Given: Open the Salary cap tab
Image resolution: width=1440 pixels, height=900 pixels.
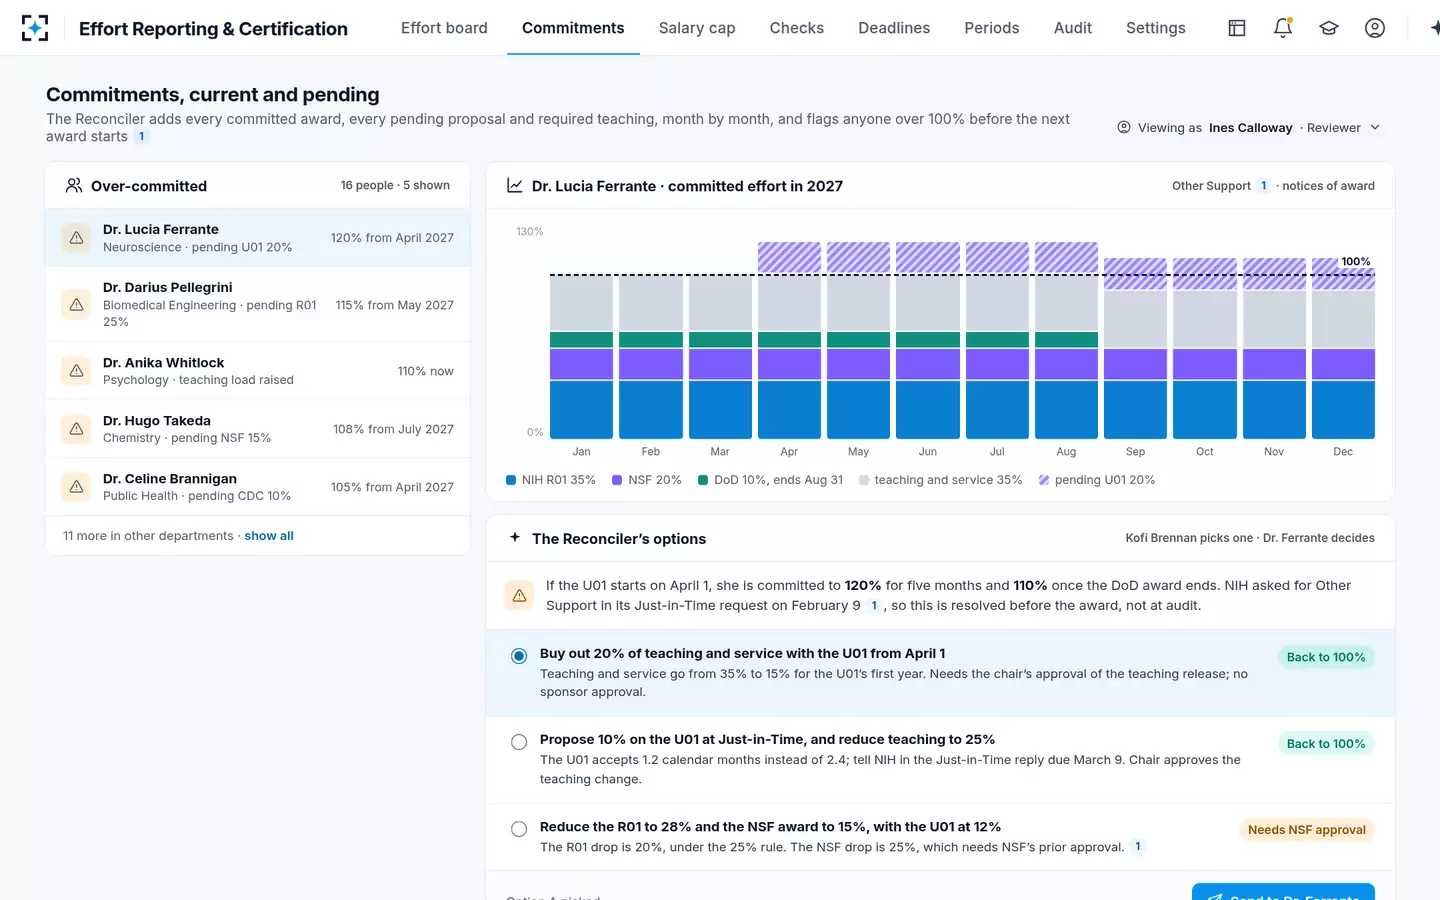Looking at the screenshot, I should click(x=697, y=28).
